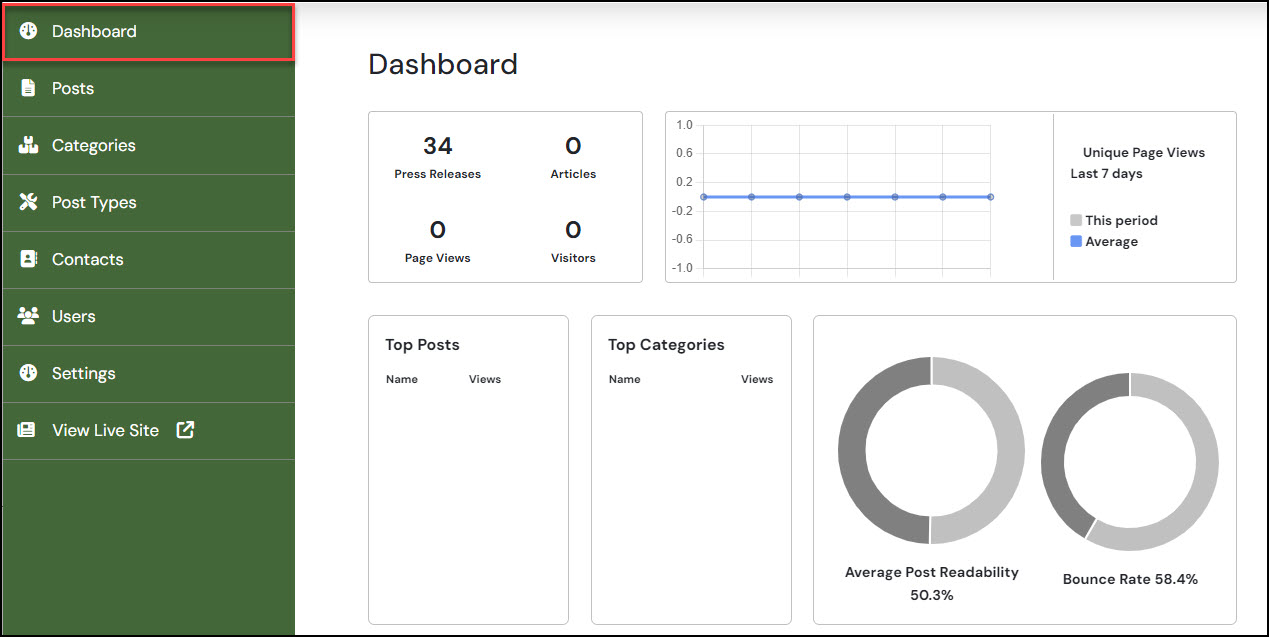Screen dimensions: 1269x637
Task: Click the View Live Site newspaper icon
Action: coord(27,430)
